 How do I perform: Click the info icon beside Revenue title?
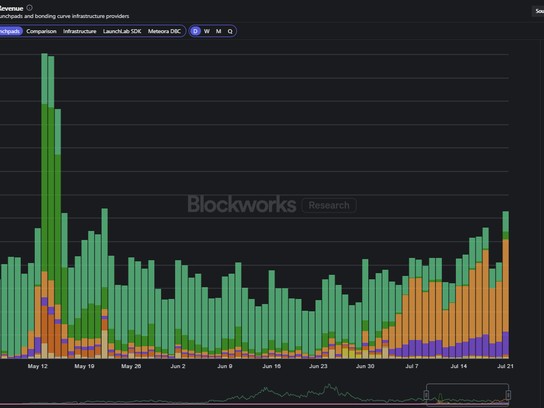point(29,8)
